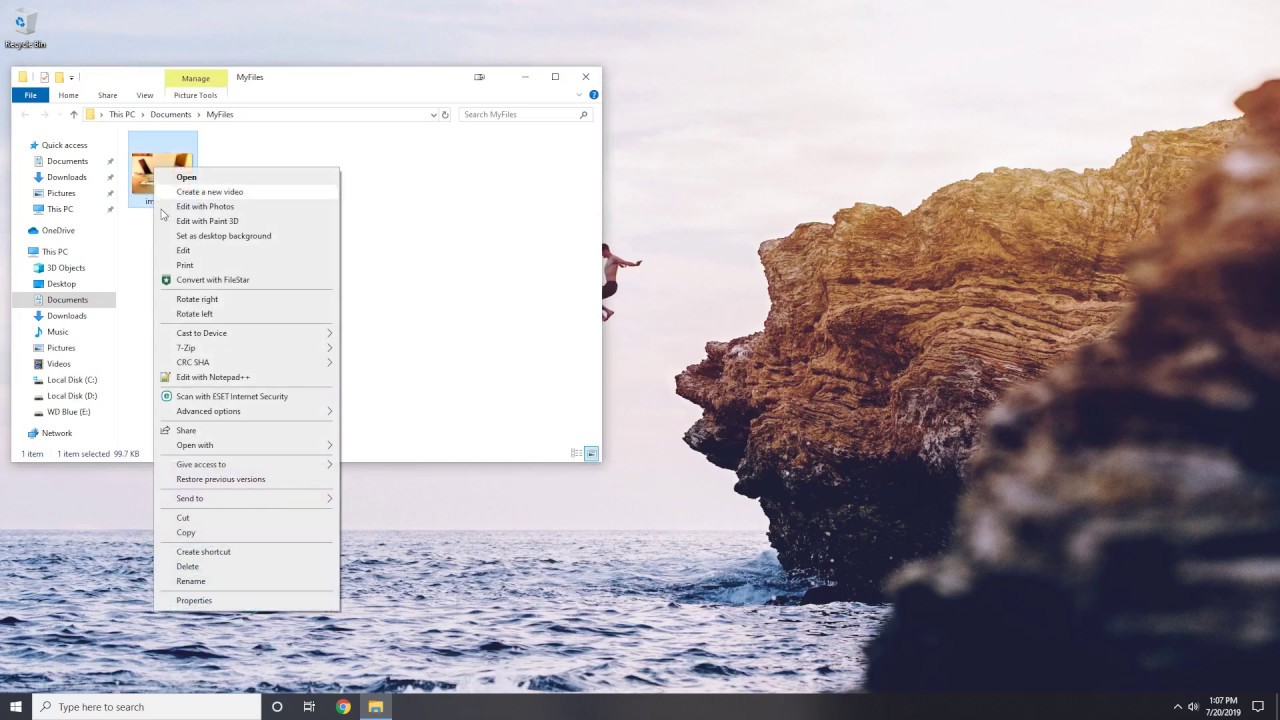Click the Notepad++ icon for 'Edit with Notepad++'
Viewport: 1280px width, 720px height.
[x=166, y=377]
